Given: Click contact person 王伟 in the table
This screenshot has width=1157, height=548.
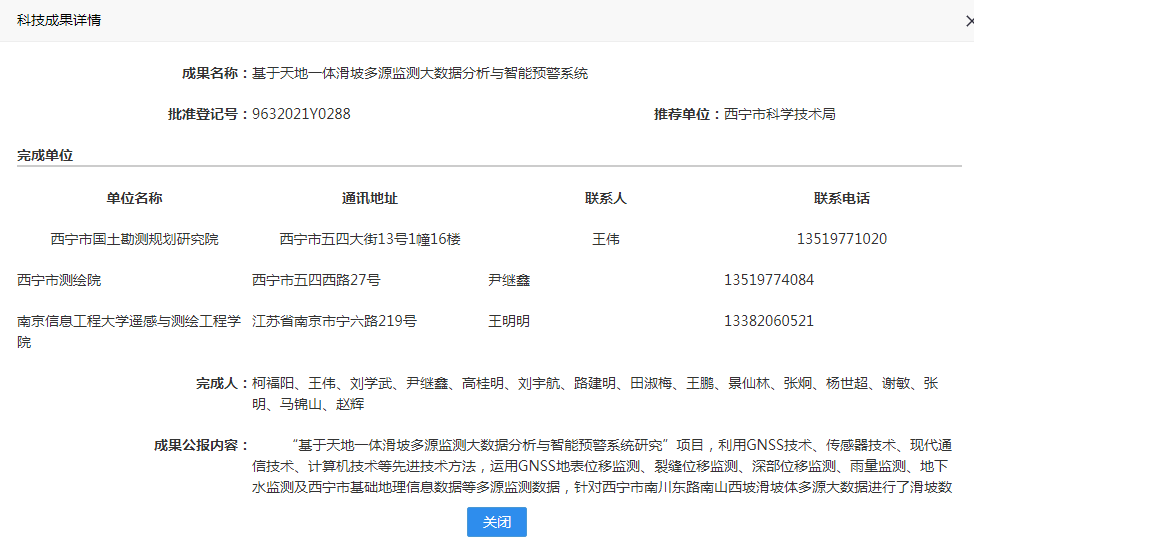Looking at the screenshot, I should tap(606, 239).
